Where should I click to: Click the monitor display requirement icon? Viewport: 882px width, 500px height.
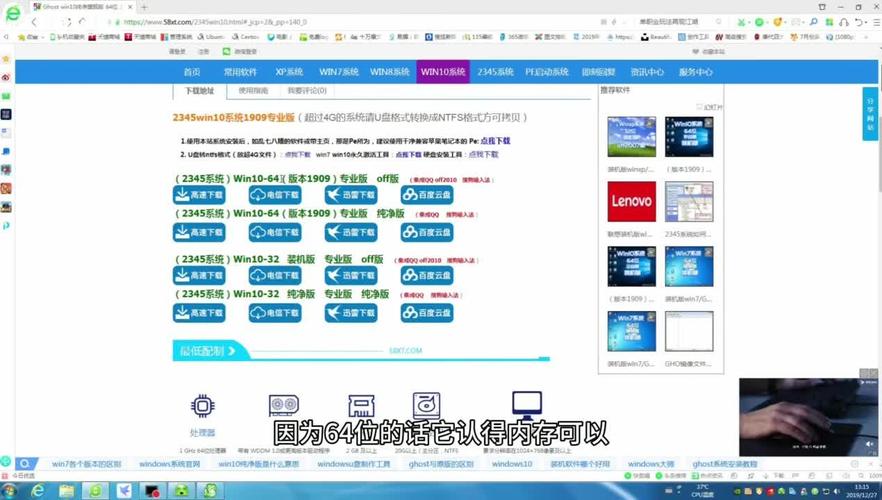click(527, 406)
